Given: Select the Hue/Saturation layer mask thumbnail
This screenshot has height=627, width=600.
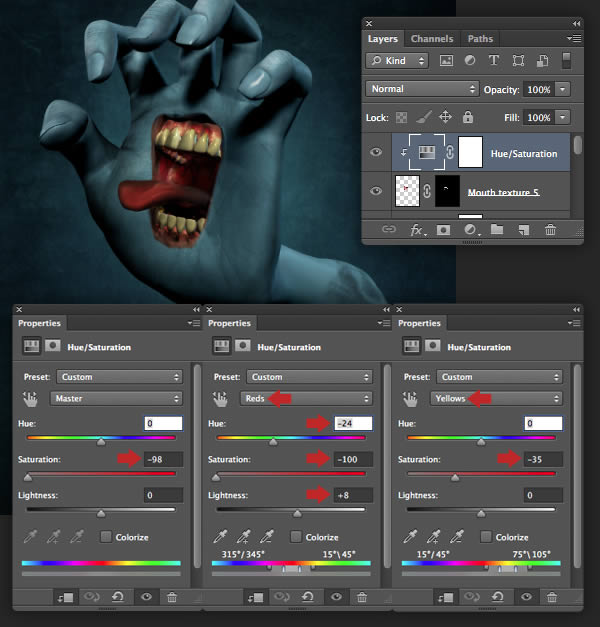Looking at the screenshot, I should 470,152.
